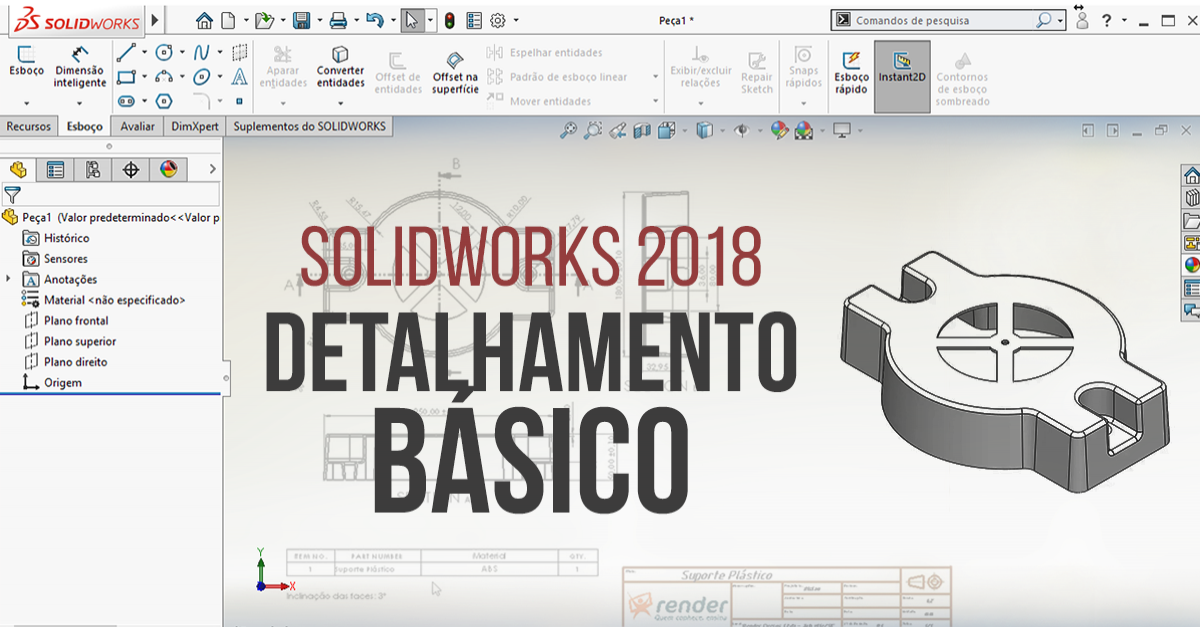The width and height of the screenshot is (1200, 627).
Task: Click the Comandos de pesquisa search field
Action: (x=940, y=19)
